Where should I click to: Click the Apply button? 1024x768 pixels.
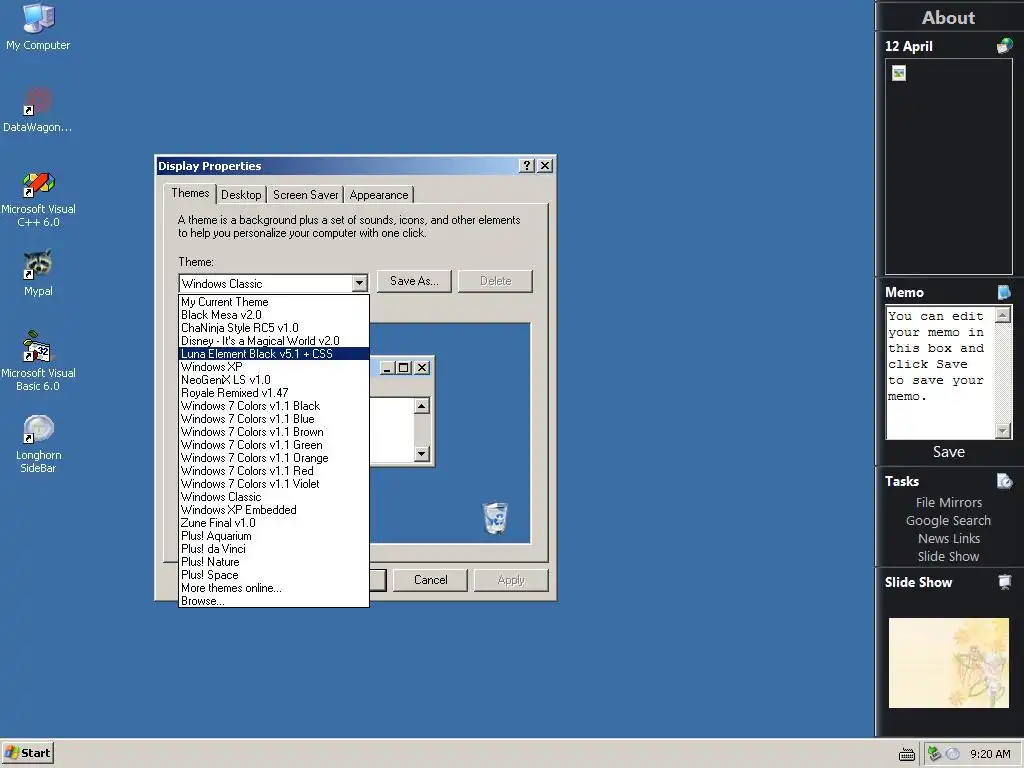pos(511,580)
